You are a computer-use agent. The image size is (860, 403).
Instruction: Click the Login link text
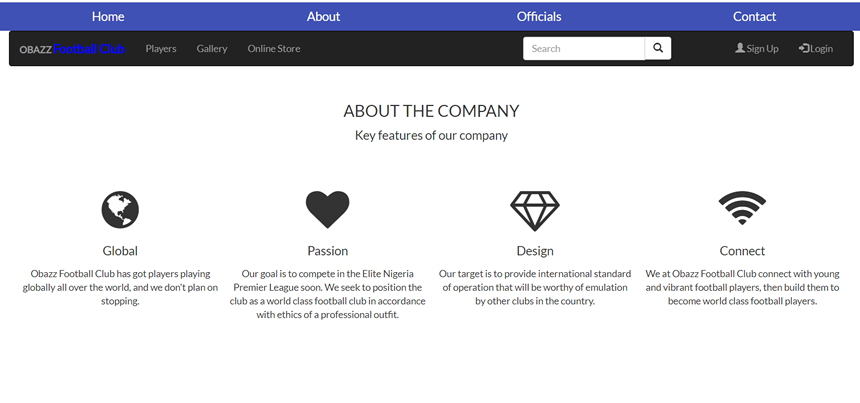coord(822,49)
